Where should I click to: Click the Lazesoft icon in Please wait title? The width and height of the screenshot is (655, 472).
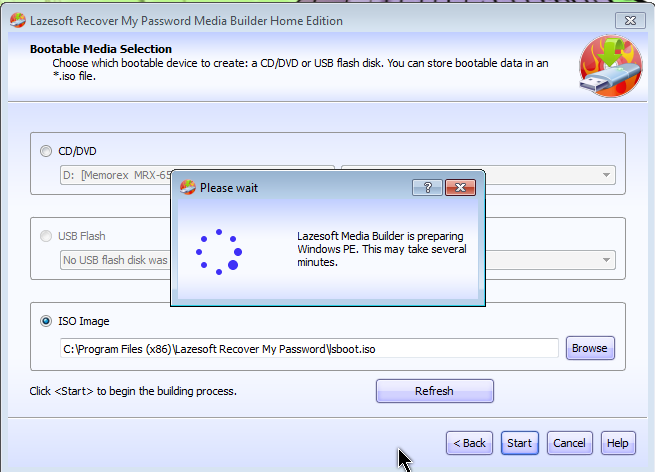(x=188, y=188)
